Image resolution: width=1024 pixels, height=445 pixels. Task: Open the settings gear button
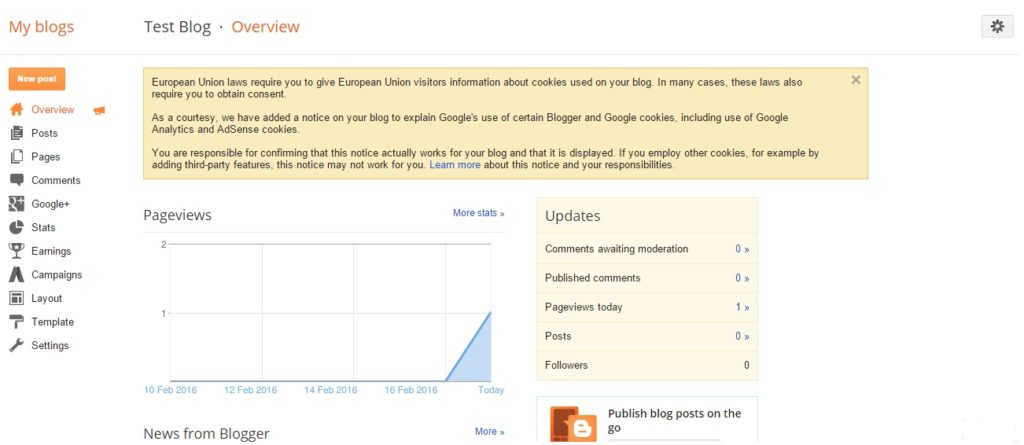(997, 27)
